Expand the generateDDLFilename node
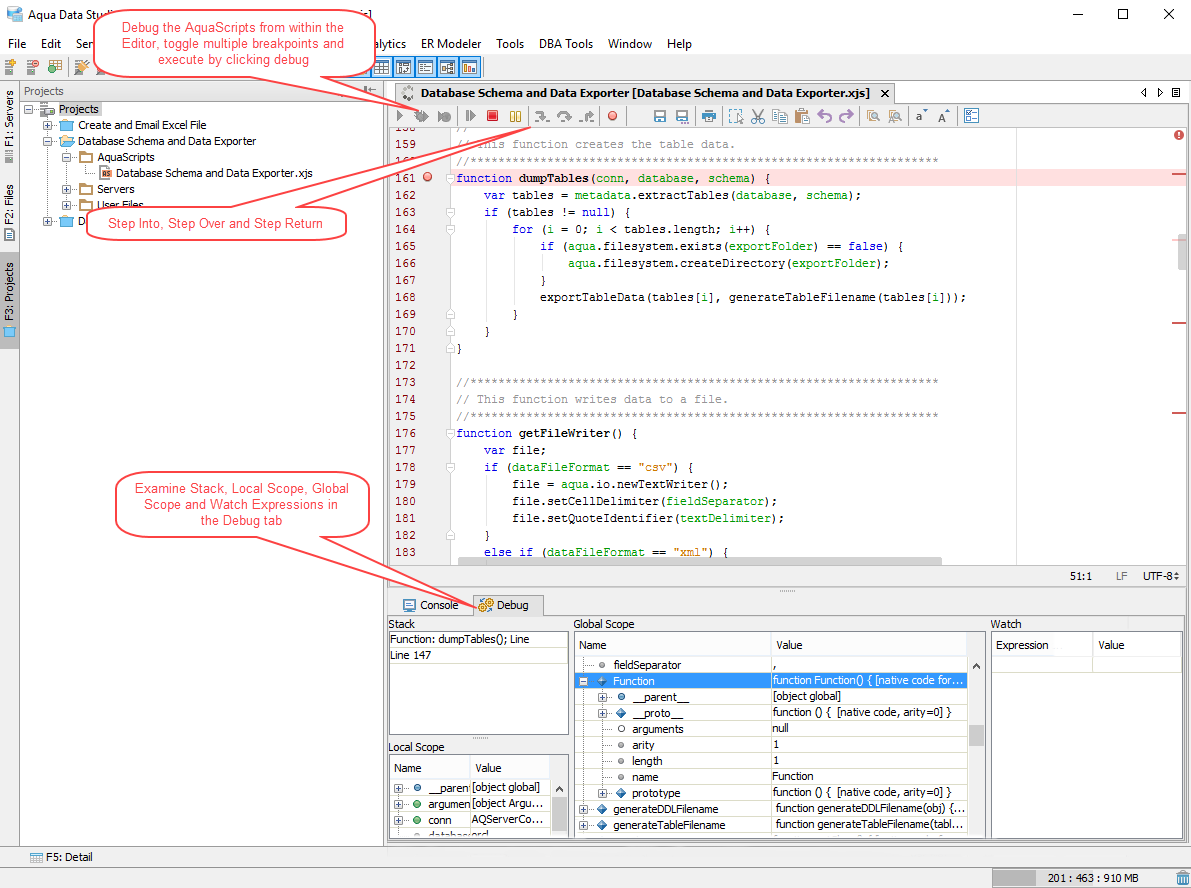The width and height of the screenshot is (1191, 888). coord(583,810)
